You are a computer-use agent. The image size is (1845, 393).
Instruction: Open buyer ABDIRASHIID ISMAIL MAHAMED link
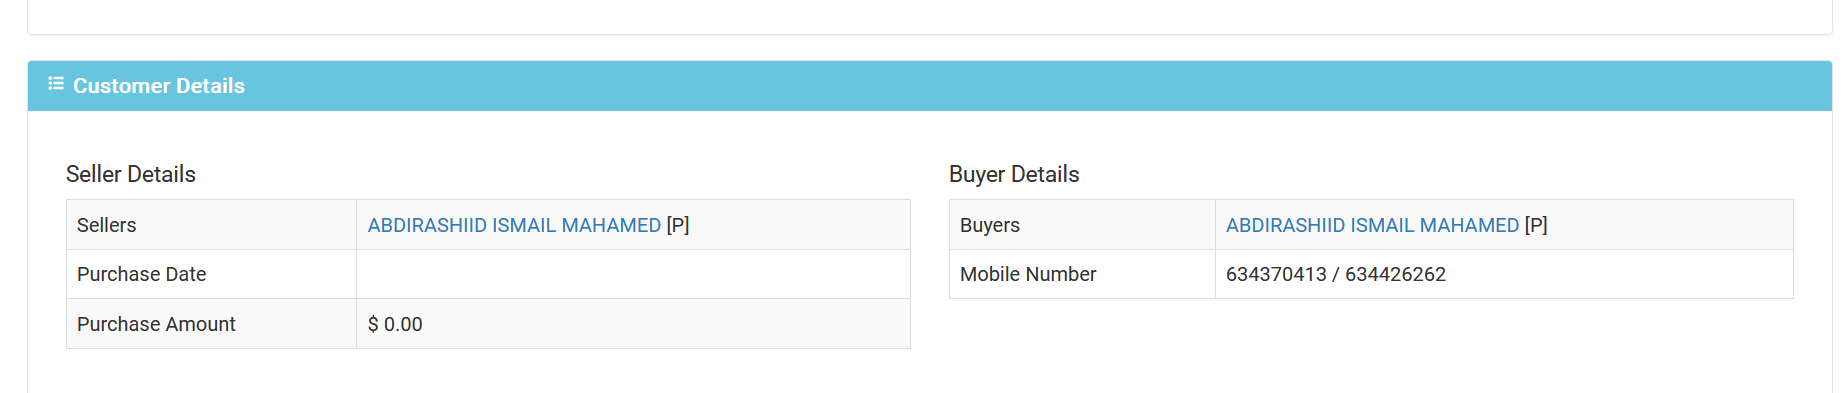pyautogui.click(x=1372, y=225)
